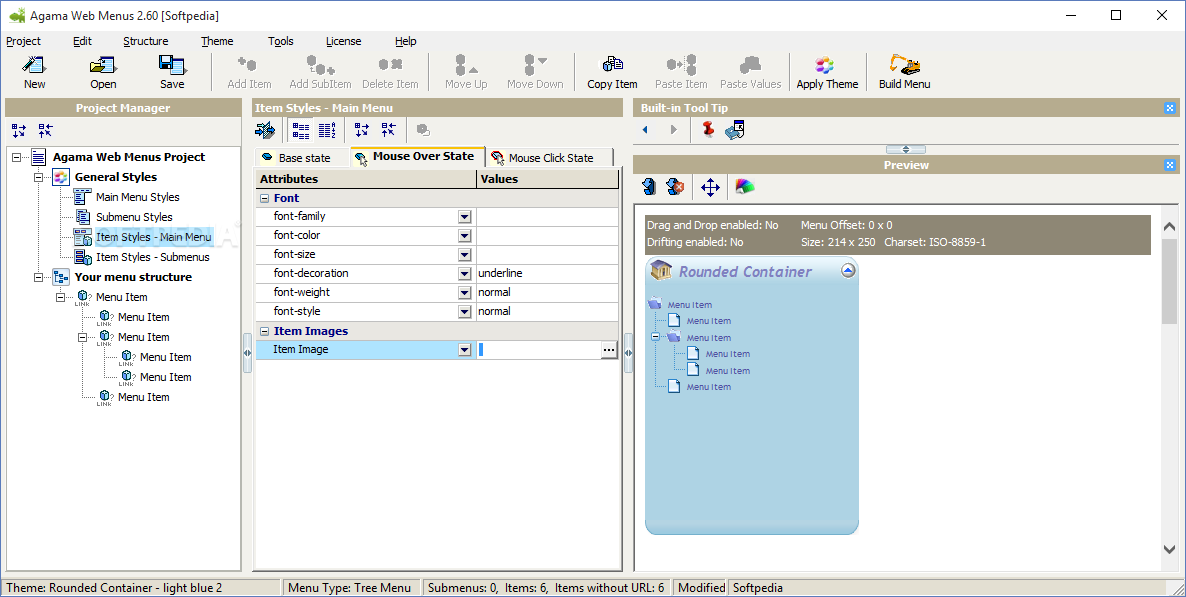Click the Values column header

(547, 179)
